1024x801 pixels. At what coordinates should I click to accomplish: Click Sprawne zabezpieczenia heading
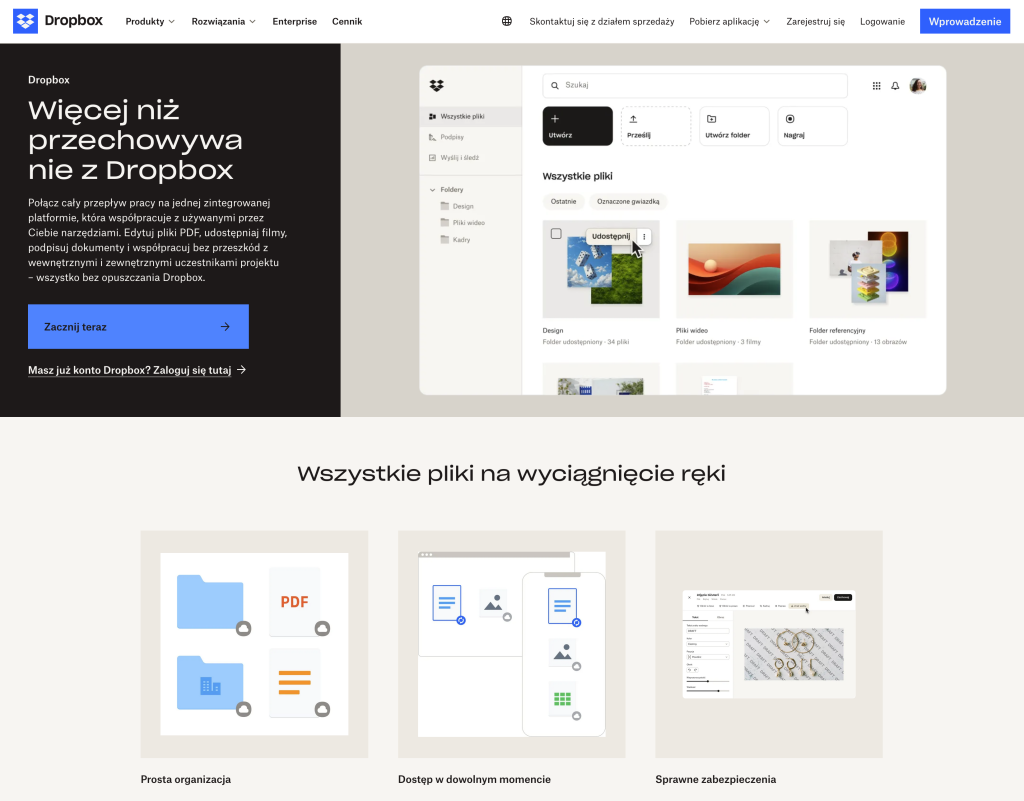tap(716, 779)
